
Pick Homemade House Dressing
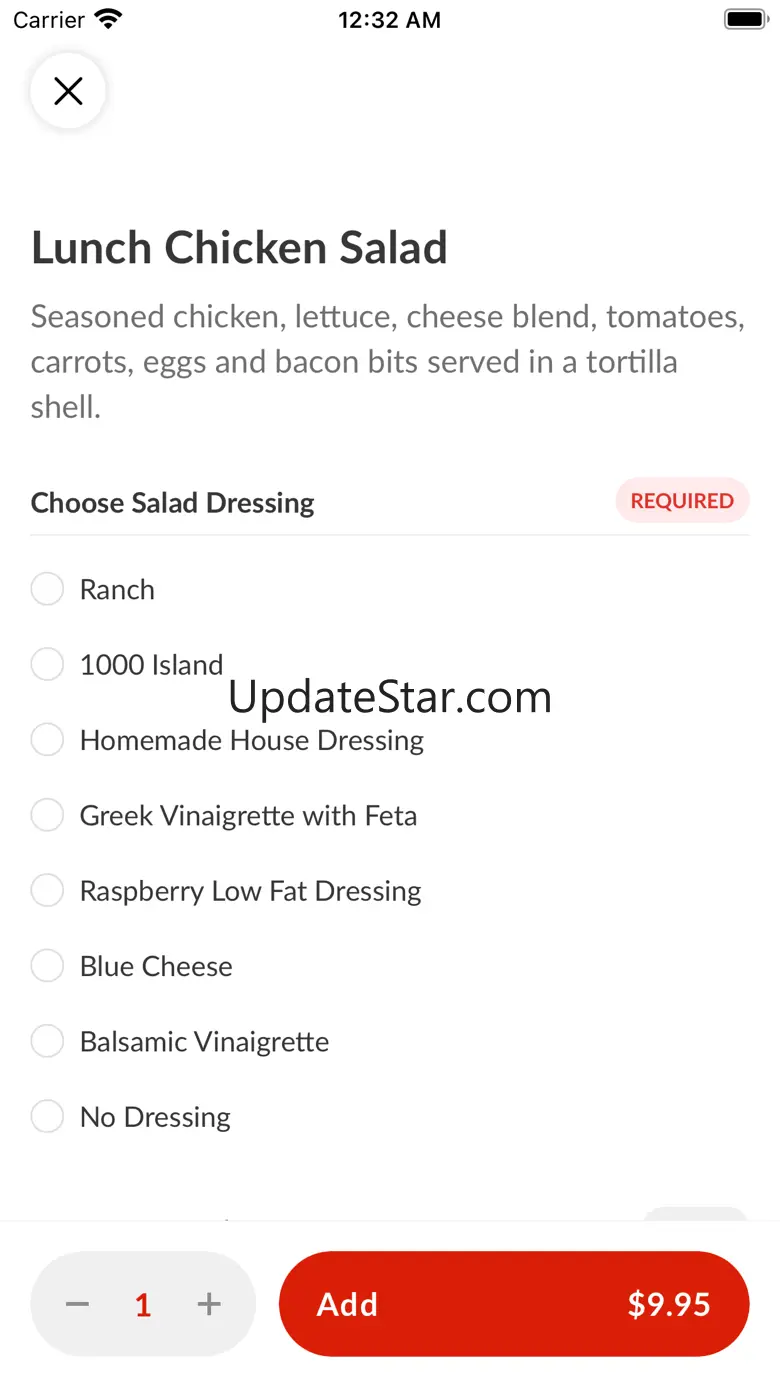pos(47,740)
